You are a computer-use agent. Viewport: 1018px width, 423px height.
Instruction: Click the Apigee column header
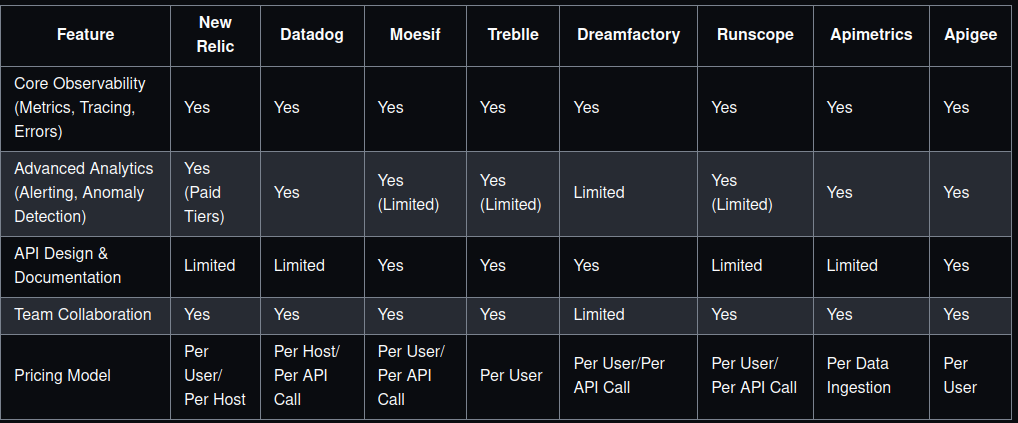click(x=970, y=34)
